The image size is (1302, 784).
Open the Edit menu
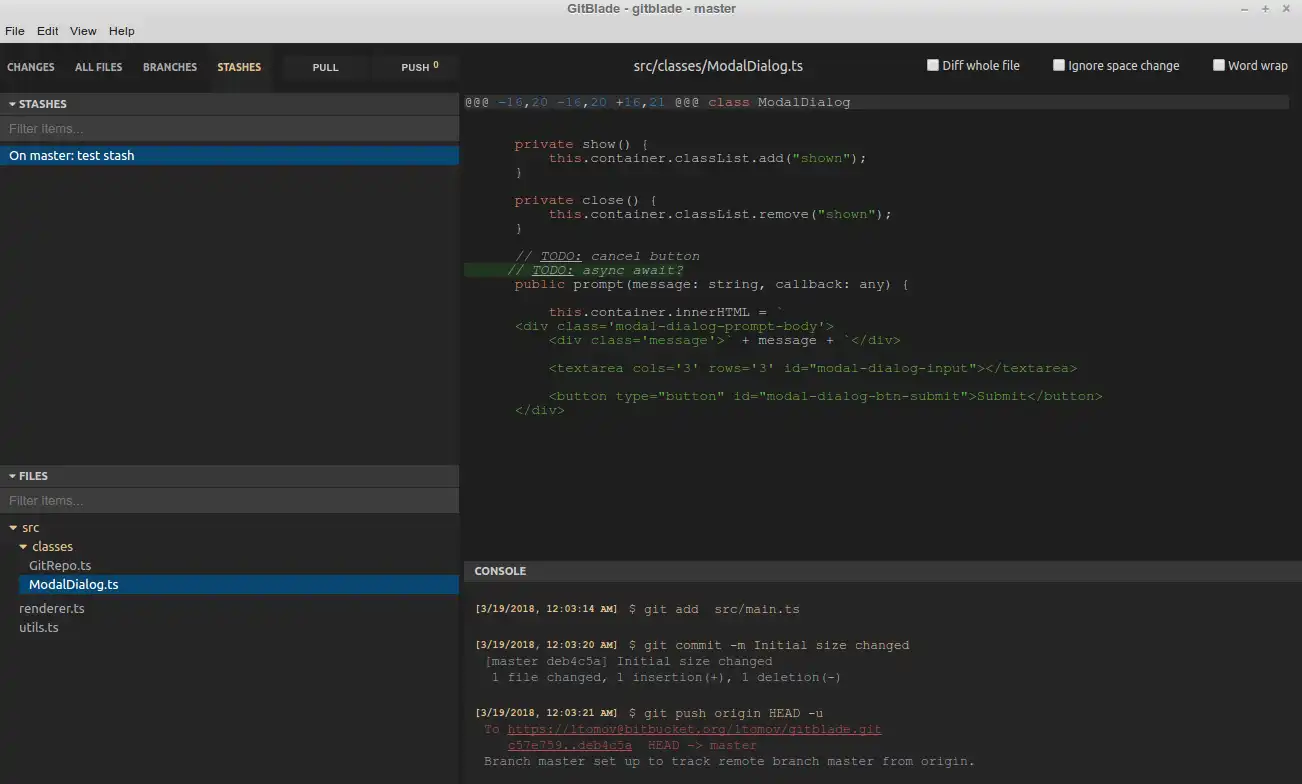(x=48, y=31)
